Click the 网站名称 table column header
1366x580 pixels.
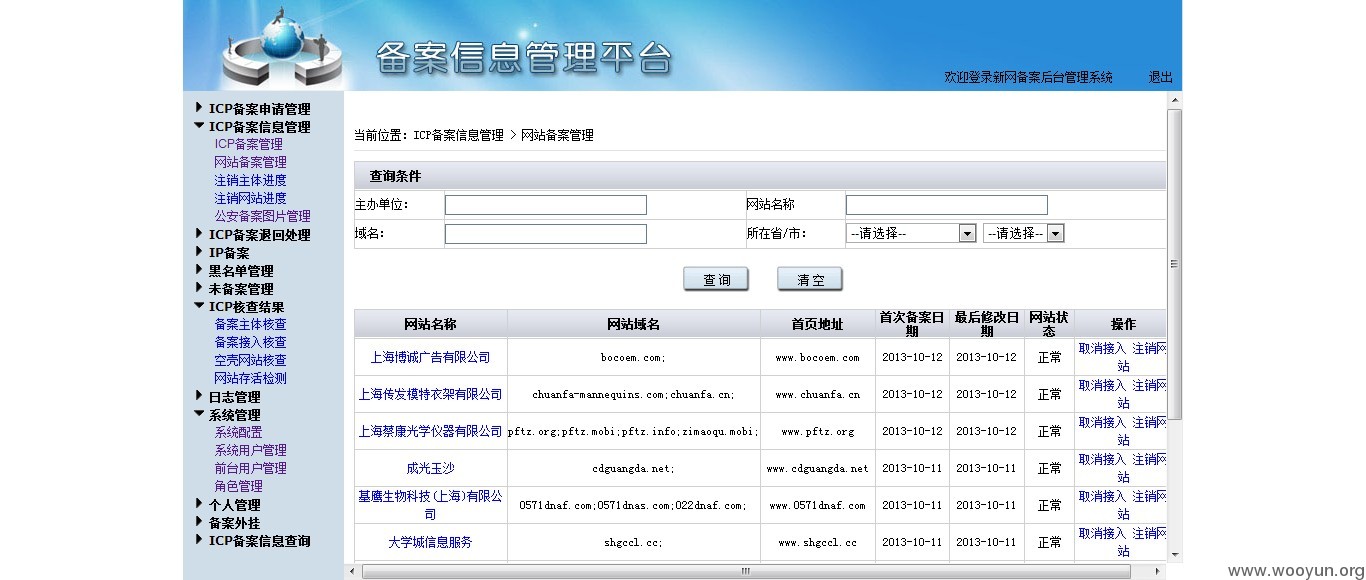tap(430, 324)
